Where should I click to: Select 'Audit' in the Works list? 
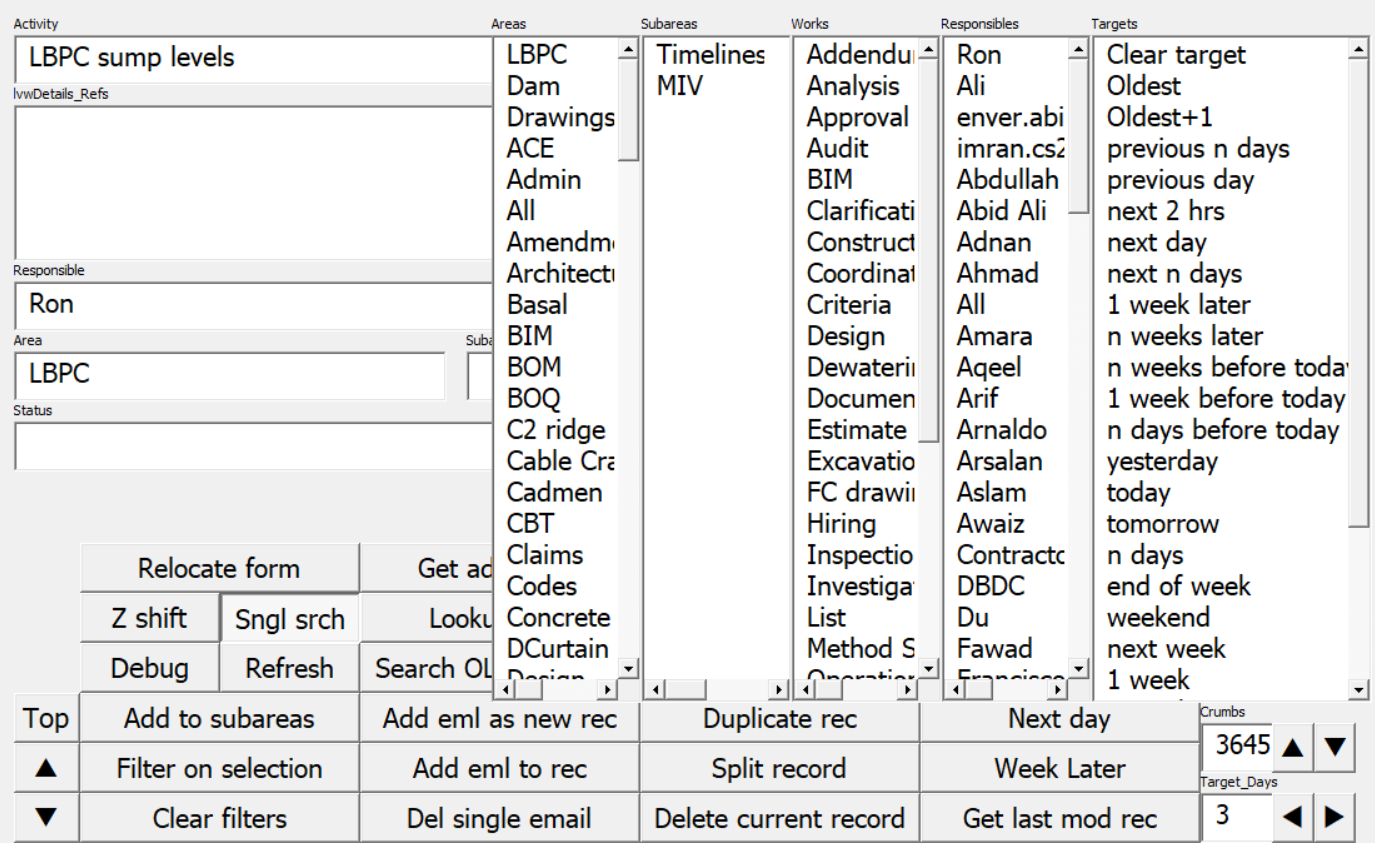(x=837, y=149)
